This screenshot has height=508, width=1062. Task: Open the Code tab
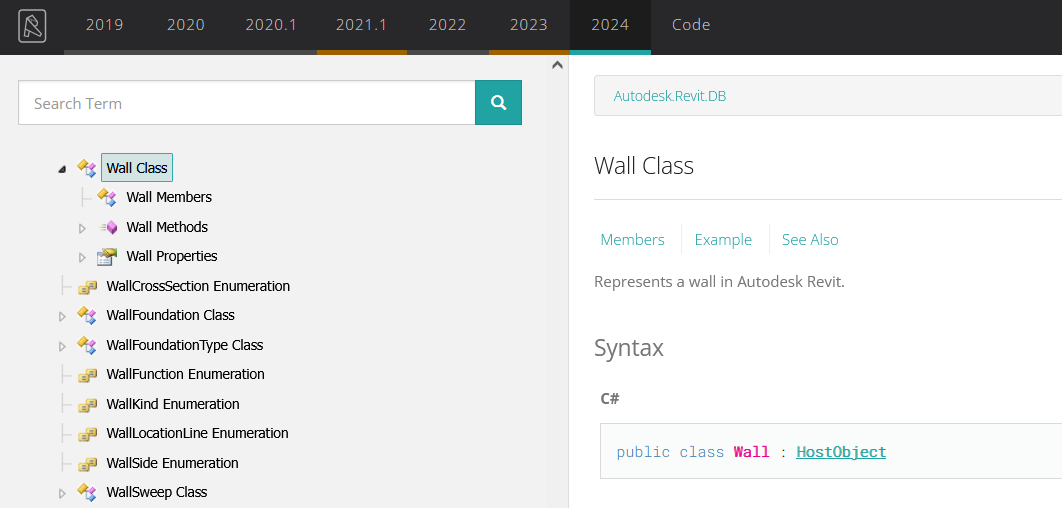pos(691,25)
